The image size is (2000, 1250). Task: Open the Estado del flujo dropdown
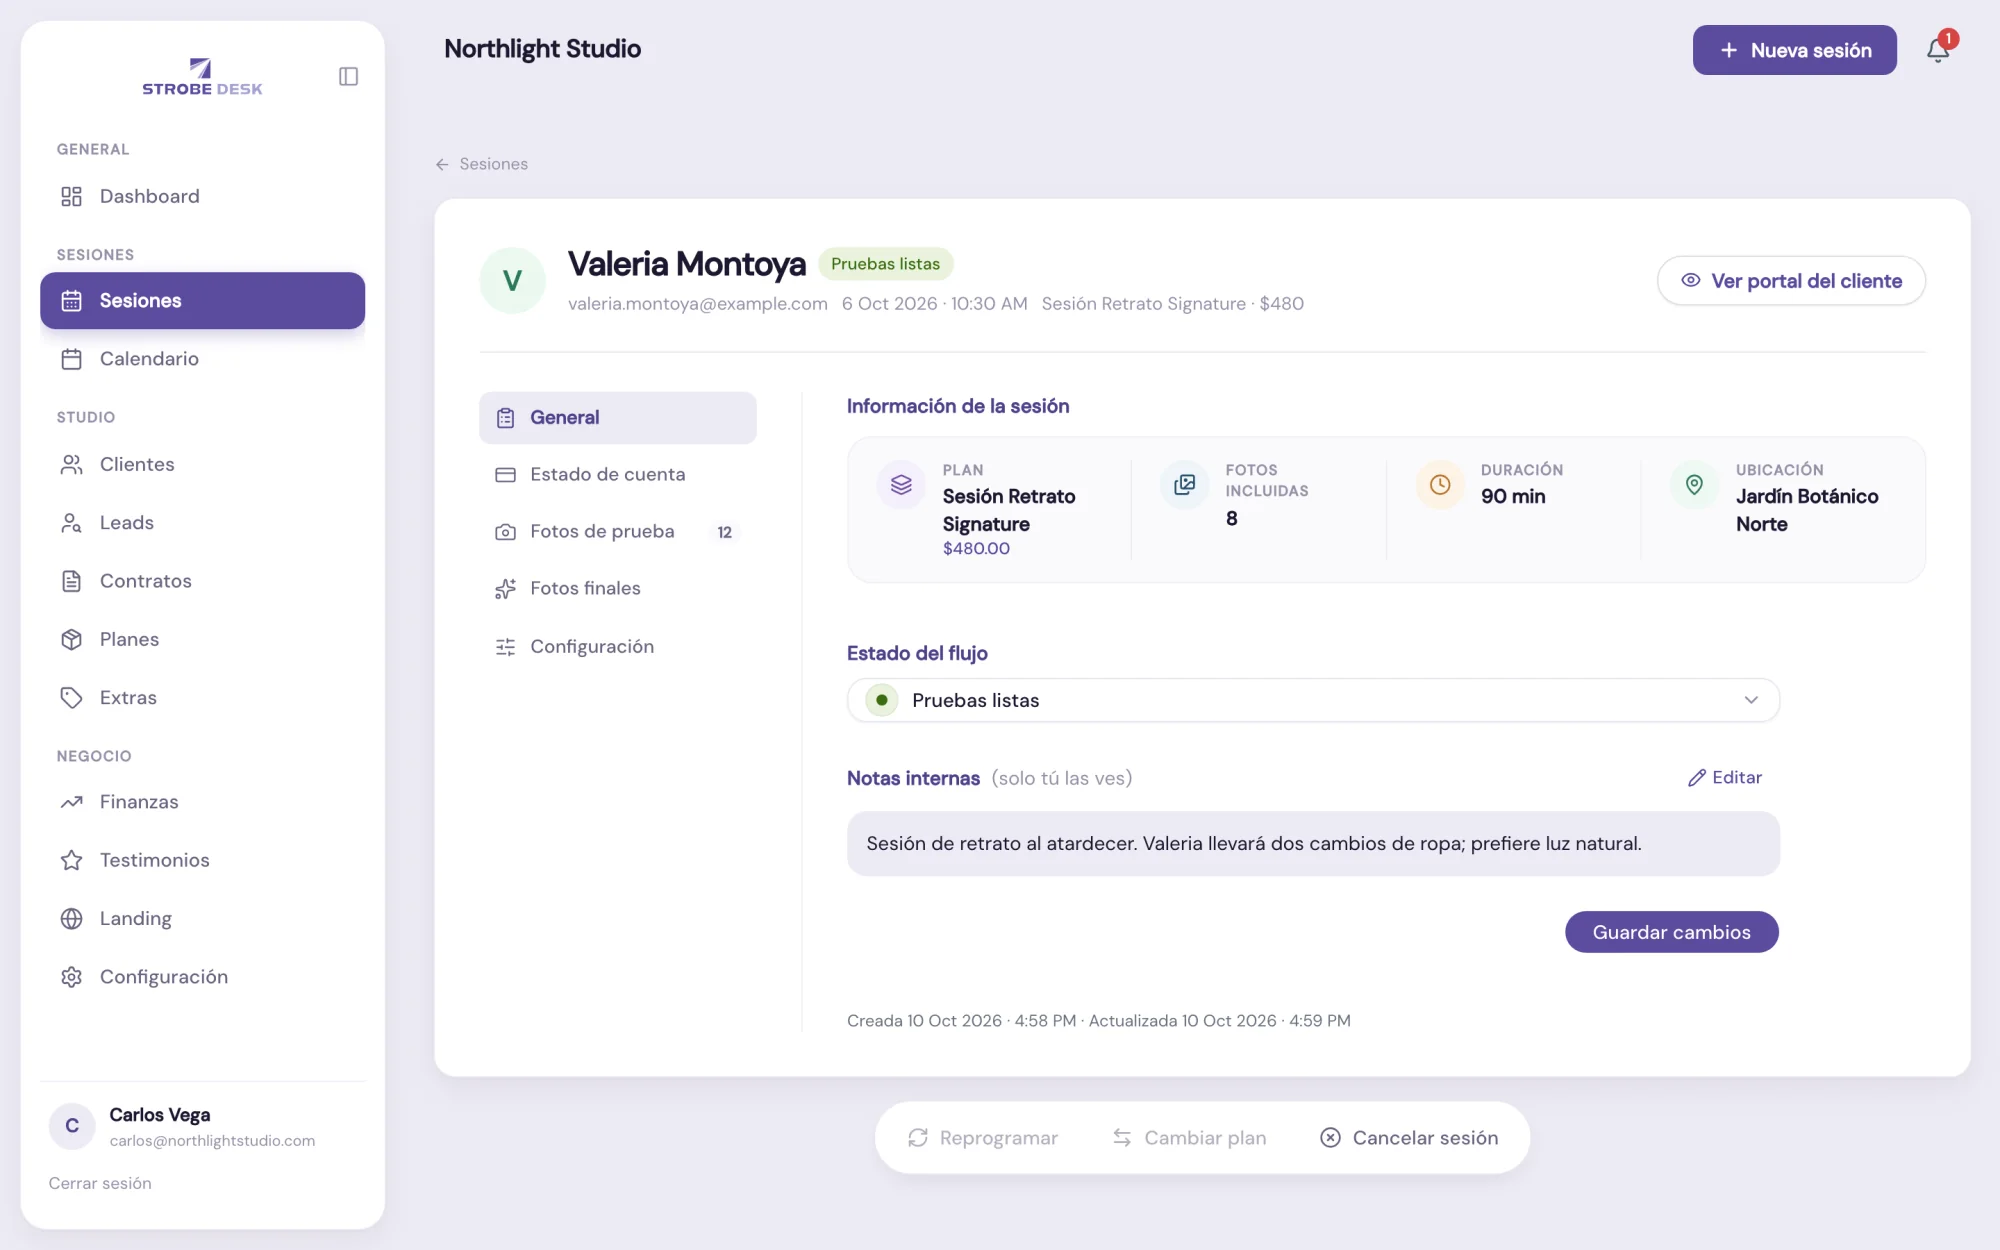coord(1313,700)
